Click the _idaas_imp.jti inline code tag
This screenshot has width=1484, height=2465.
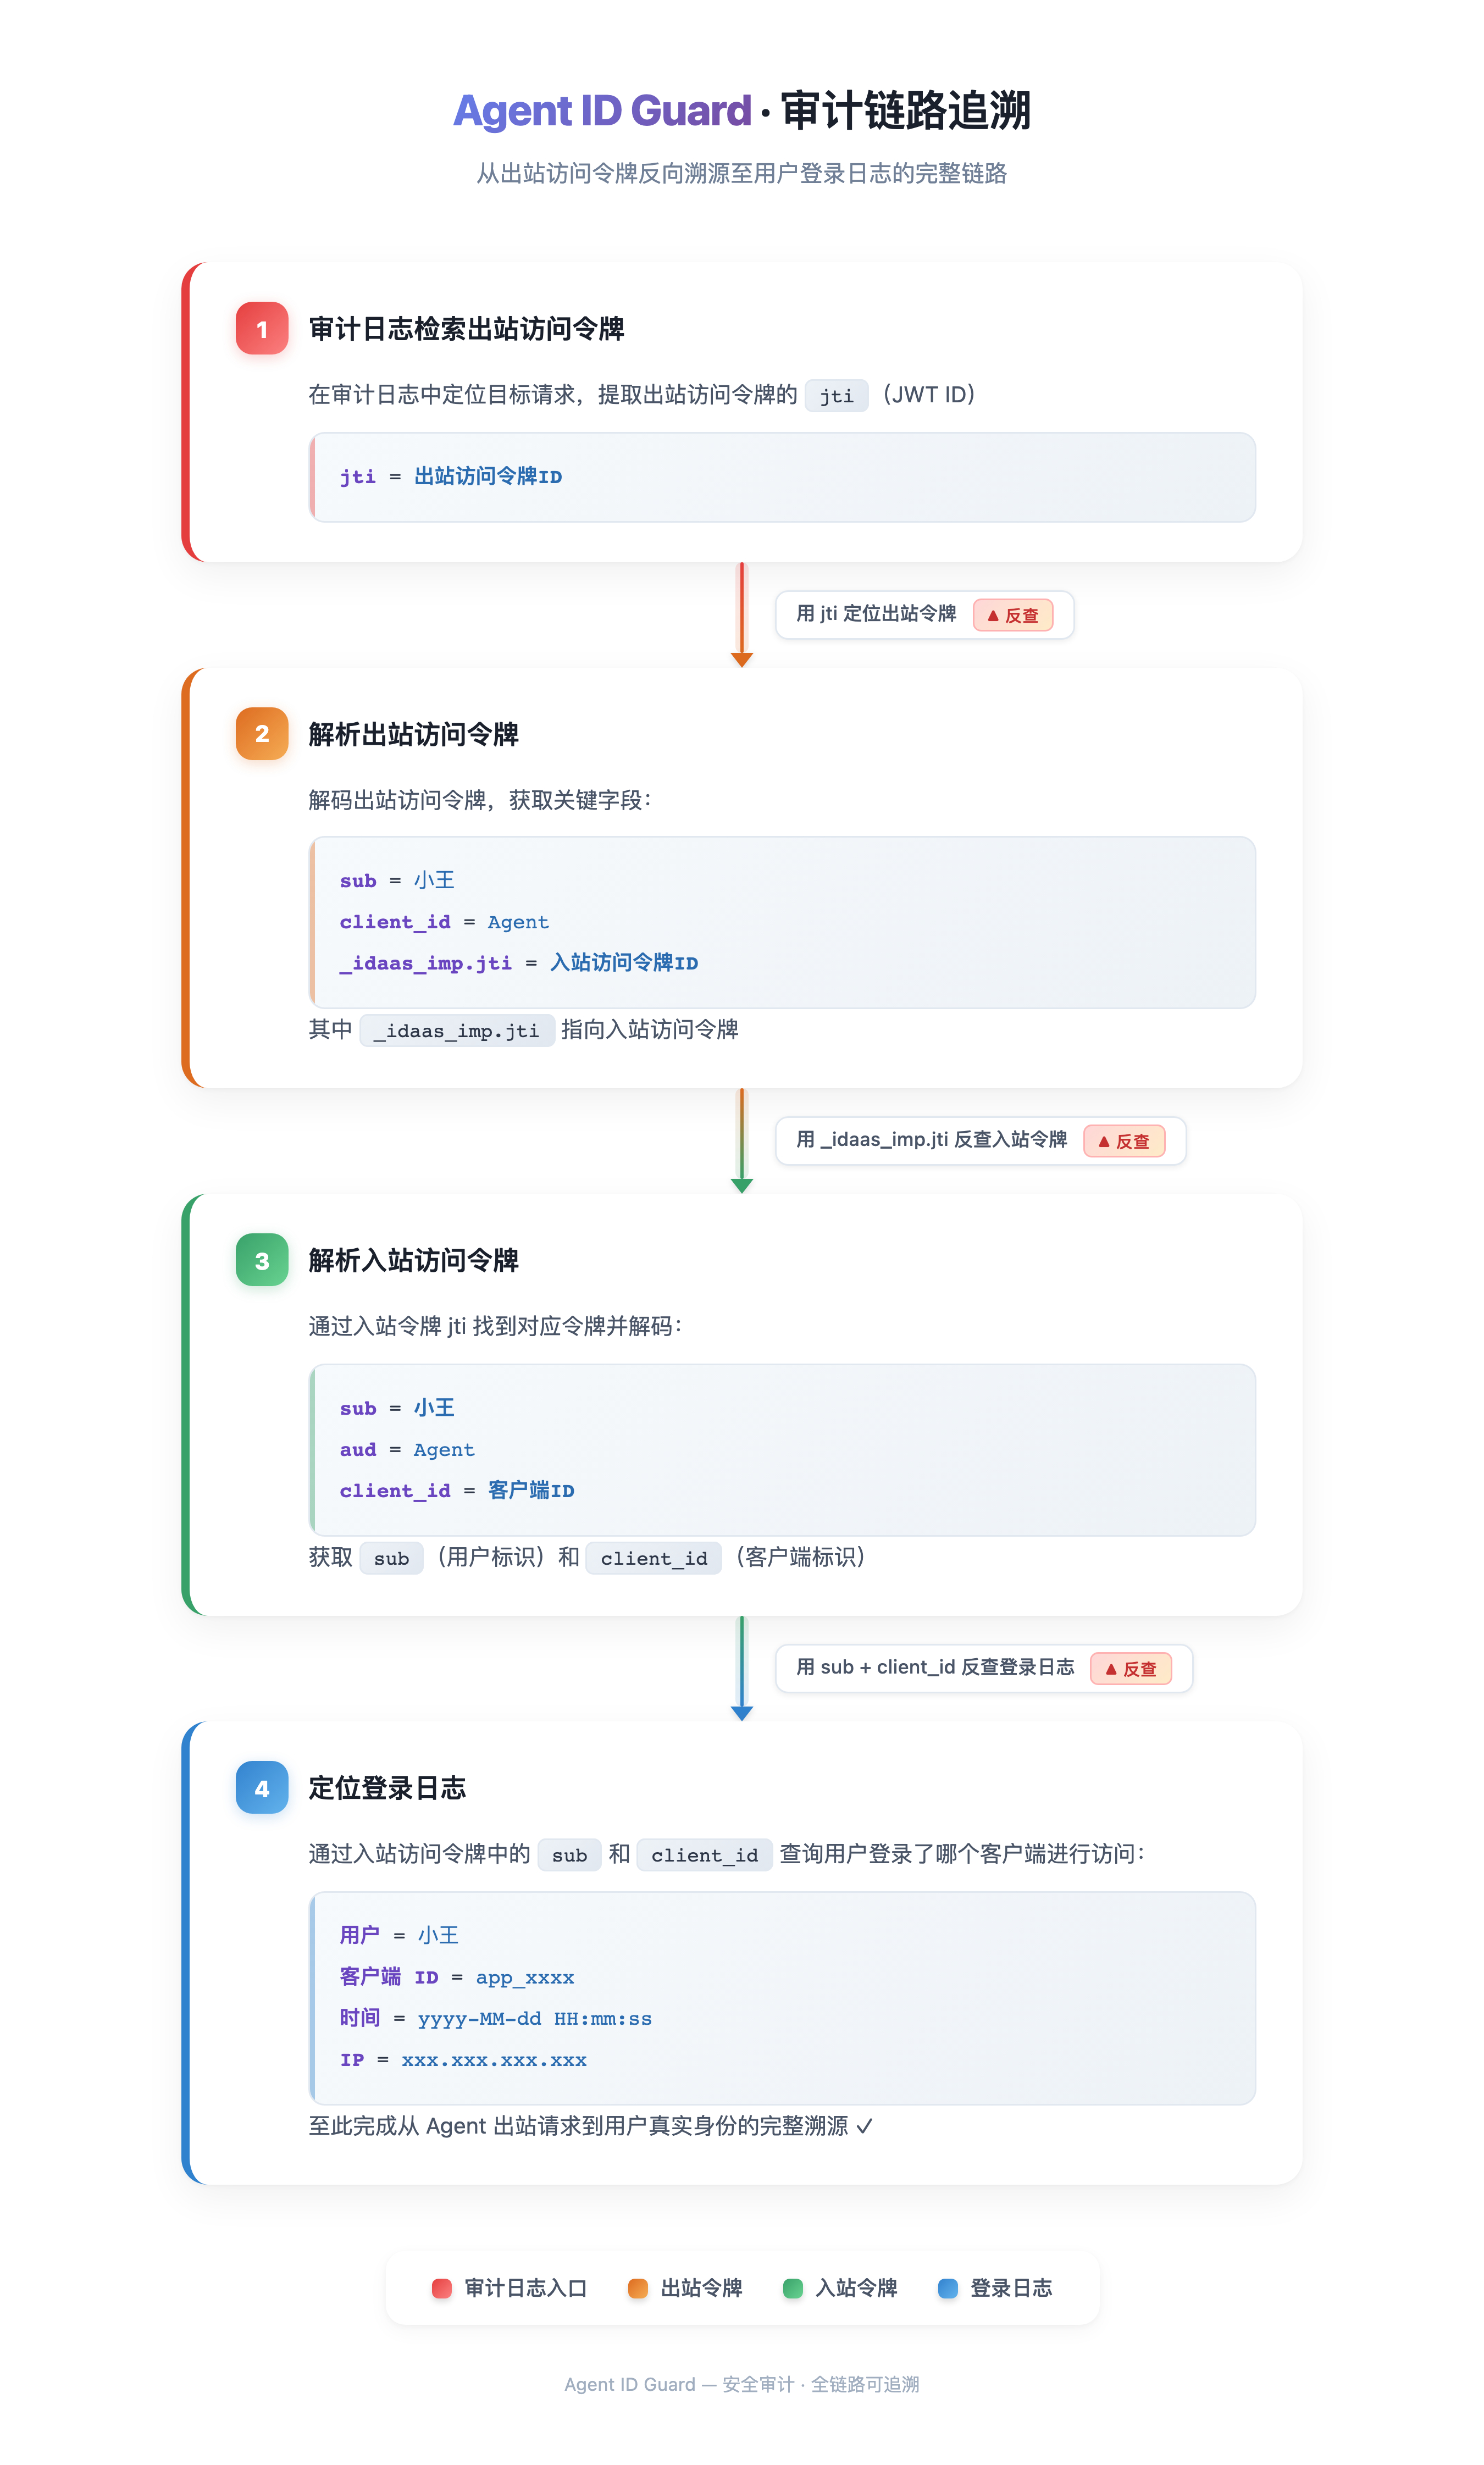click(x=457, y=1031)
